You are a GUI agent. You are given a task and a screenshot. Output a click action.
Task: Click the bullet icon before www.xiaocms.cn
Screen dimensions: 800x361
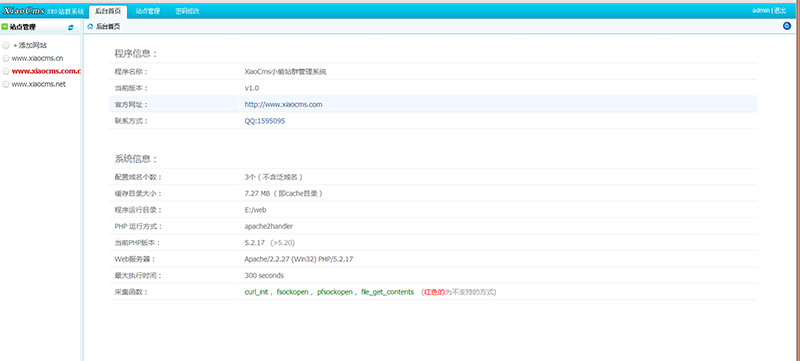(6, 58)
